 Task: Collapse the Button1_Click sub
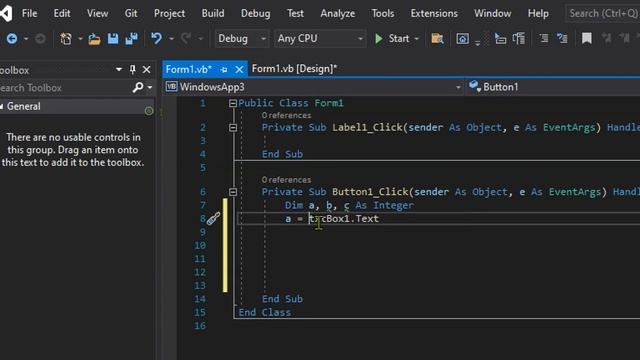(233, 192)
